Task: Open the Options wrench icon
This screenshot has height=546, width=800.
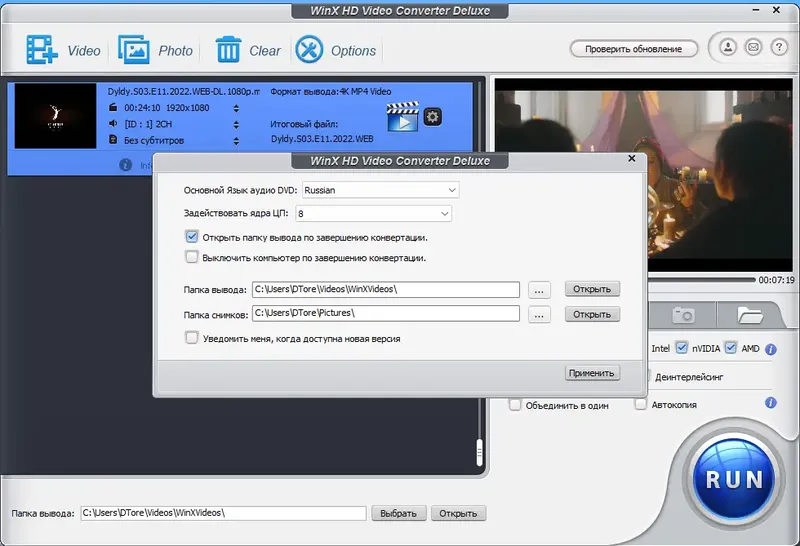Action: coord(309,49)
